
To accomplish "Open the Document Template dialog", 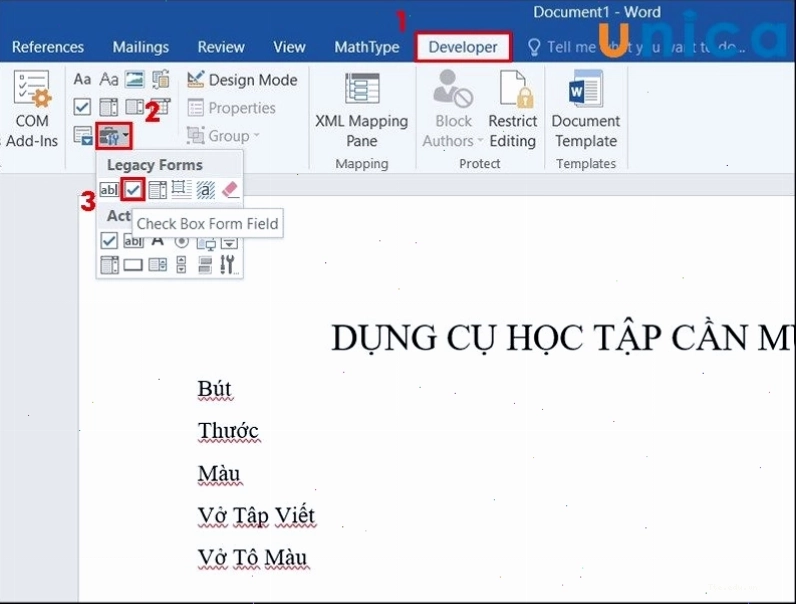I will coord(586,109).
